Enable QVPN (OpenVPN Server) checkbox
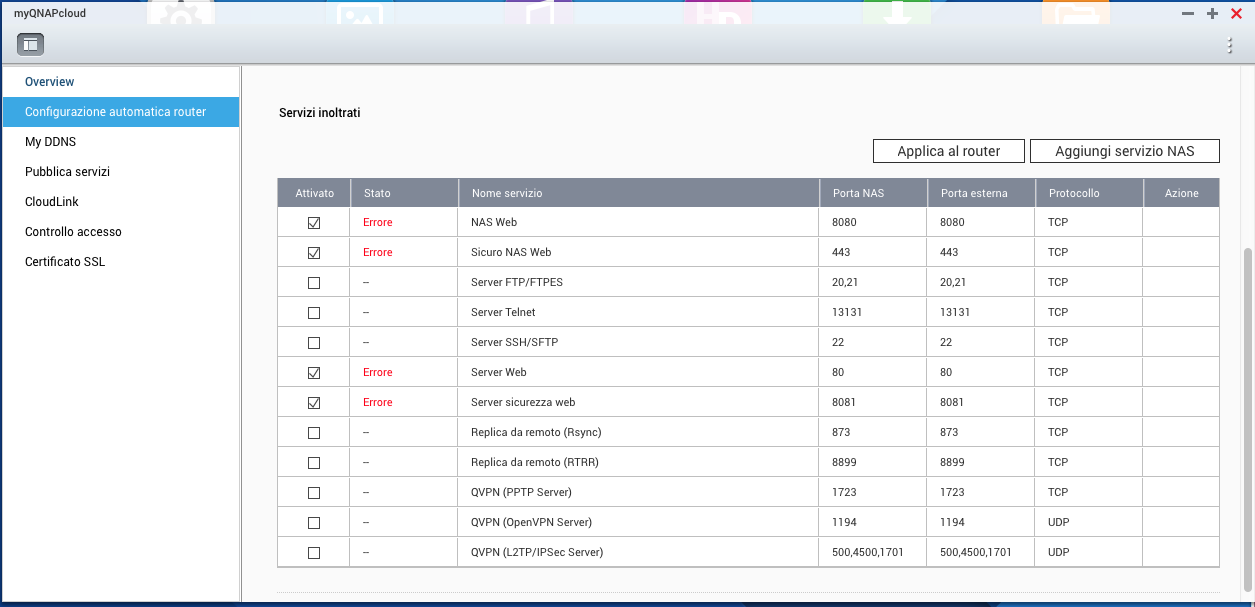This screenshot has height=607, width=1255. [x=314, y=523]
